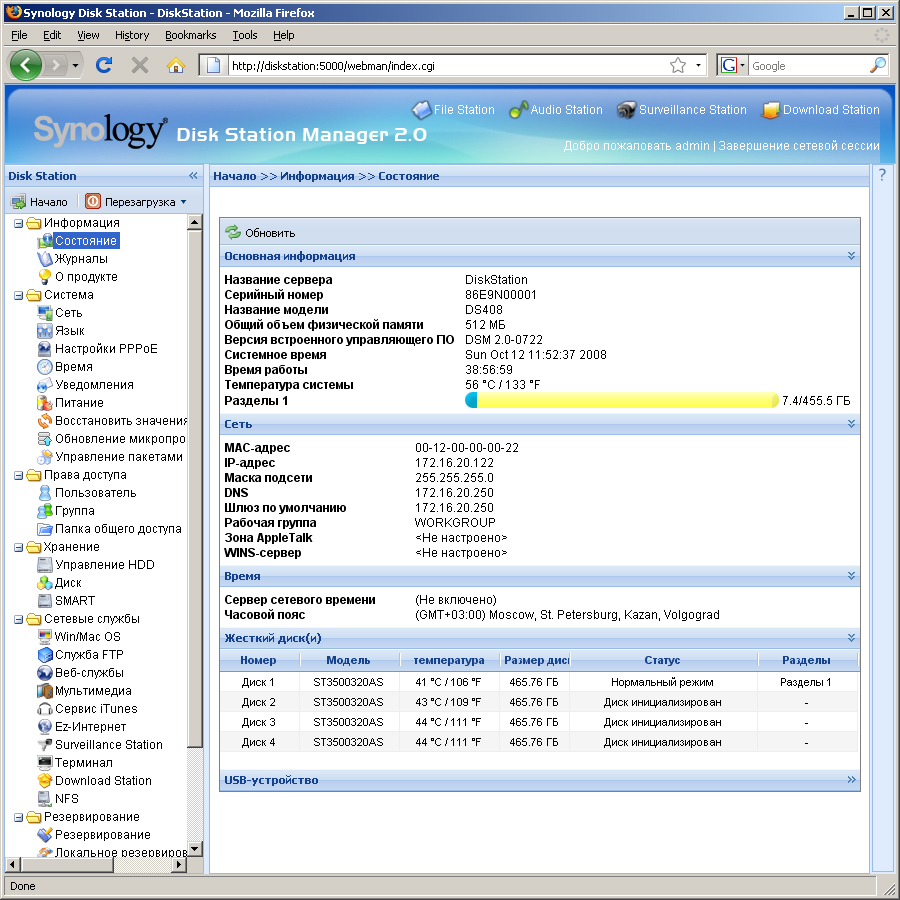Click the URL address field

tap(448, 65)
